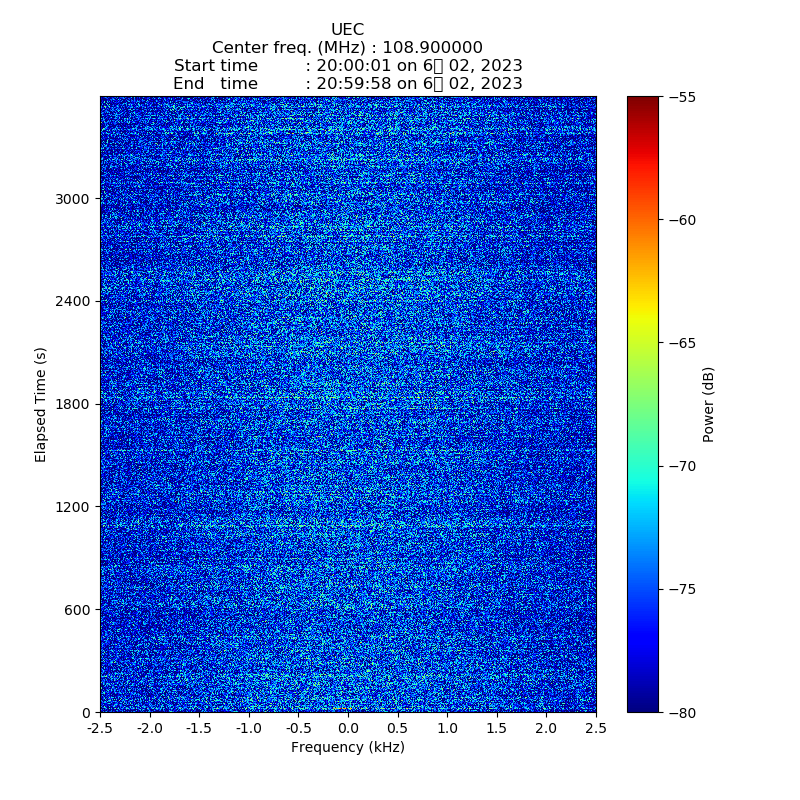
Task: Click the -2.0 frequency tick label
Action: tap(149, 728)
